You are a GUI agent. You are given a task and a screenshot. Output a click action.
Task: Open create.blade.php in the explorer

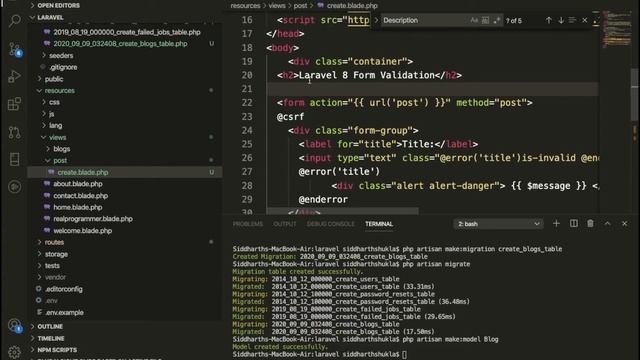82,172
